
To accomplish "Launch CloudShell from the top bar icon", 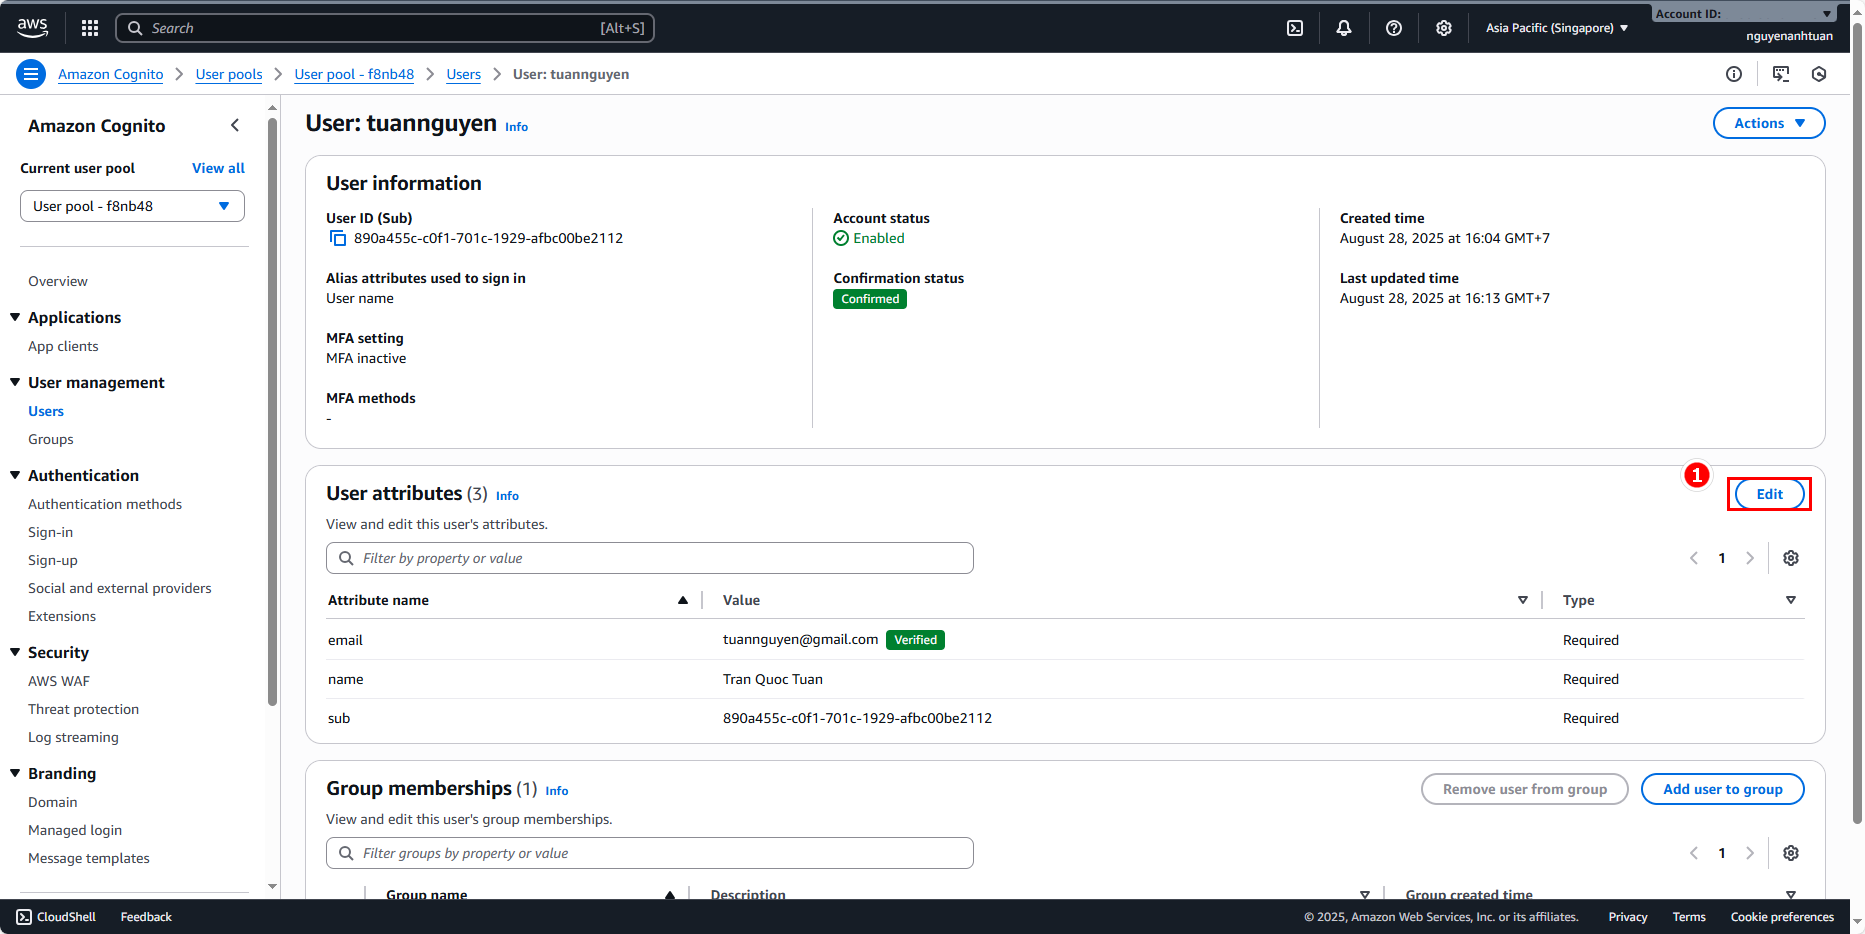I will 1295,28.
